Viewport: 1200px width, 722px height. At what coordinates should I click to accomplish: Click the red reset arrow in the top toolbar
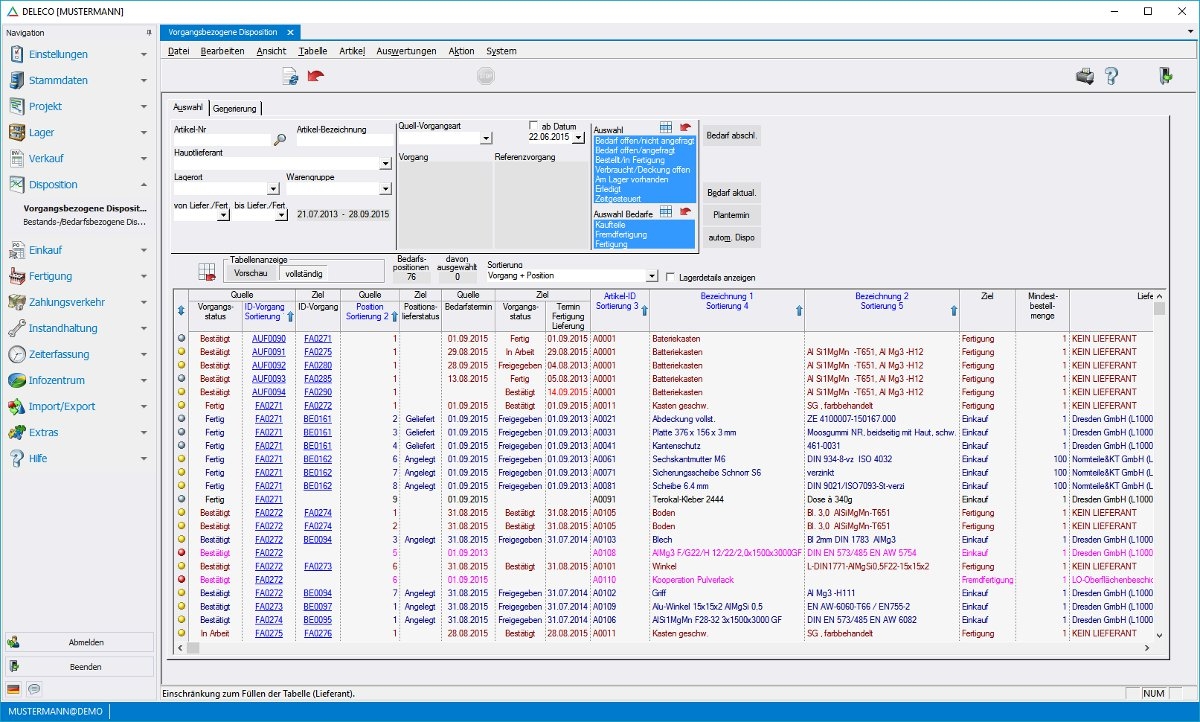316,76
